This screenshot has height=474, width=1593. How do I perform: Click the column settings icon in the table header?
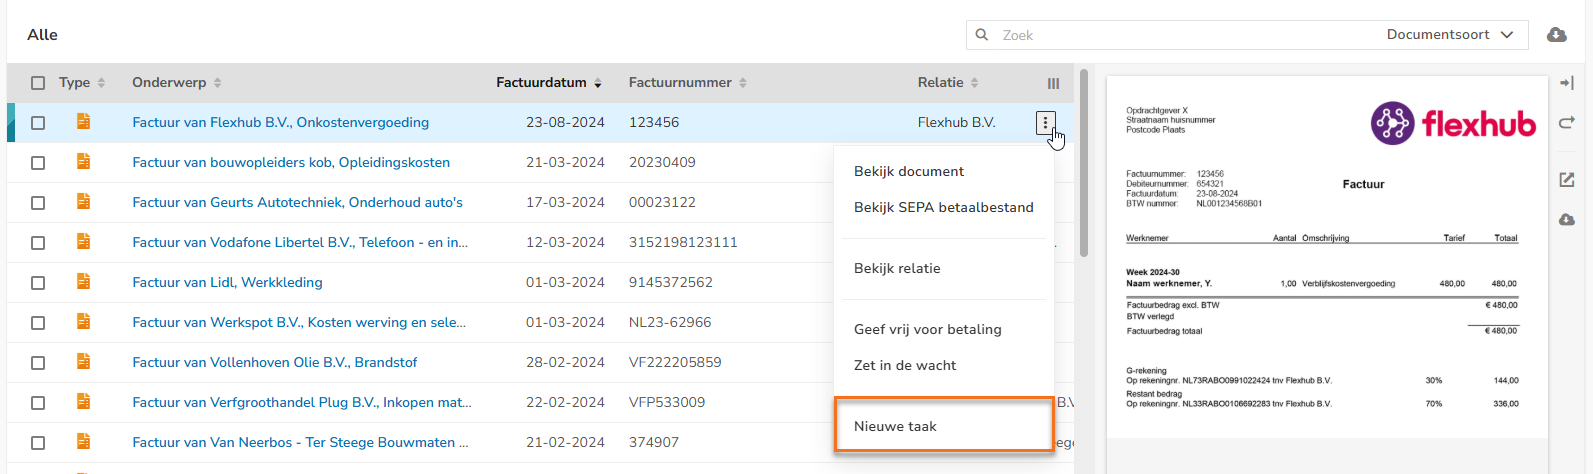coord(1053,83)
